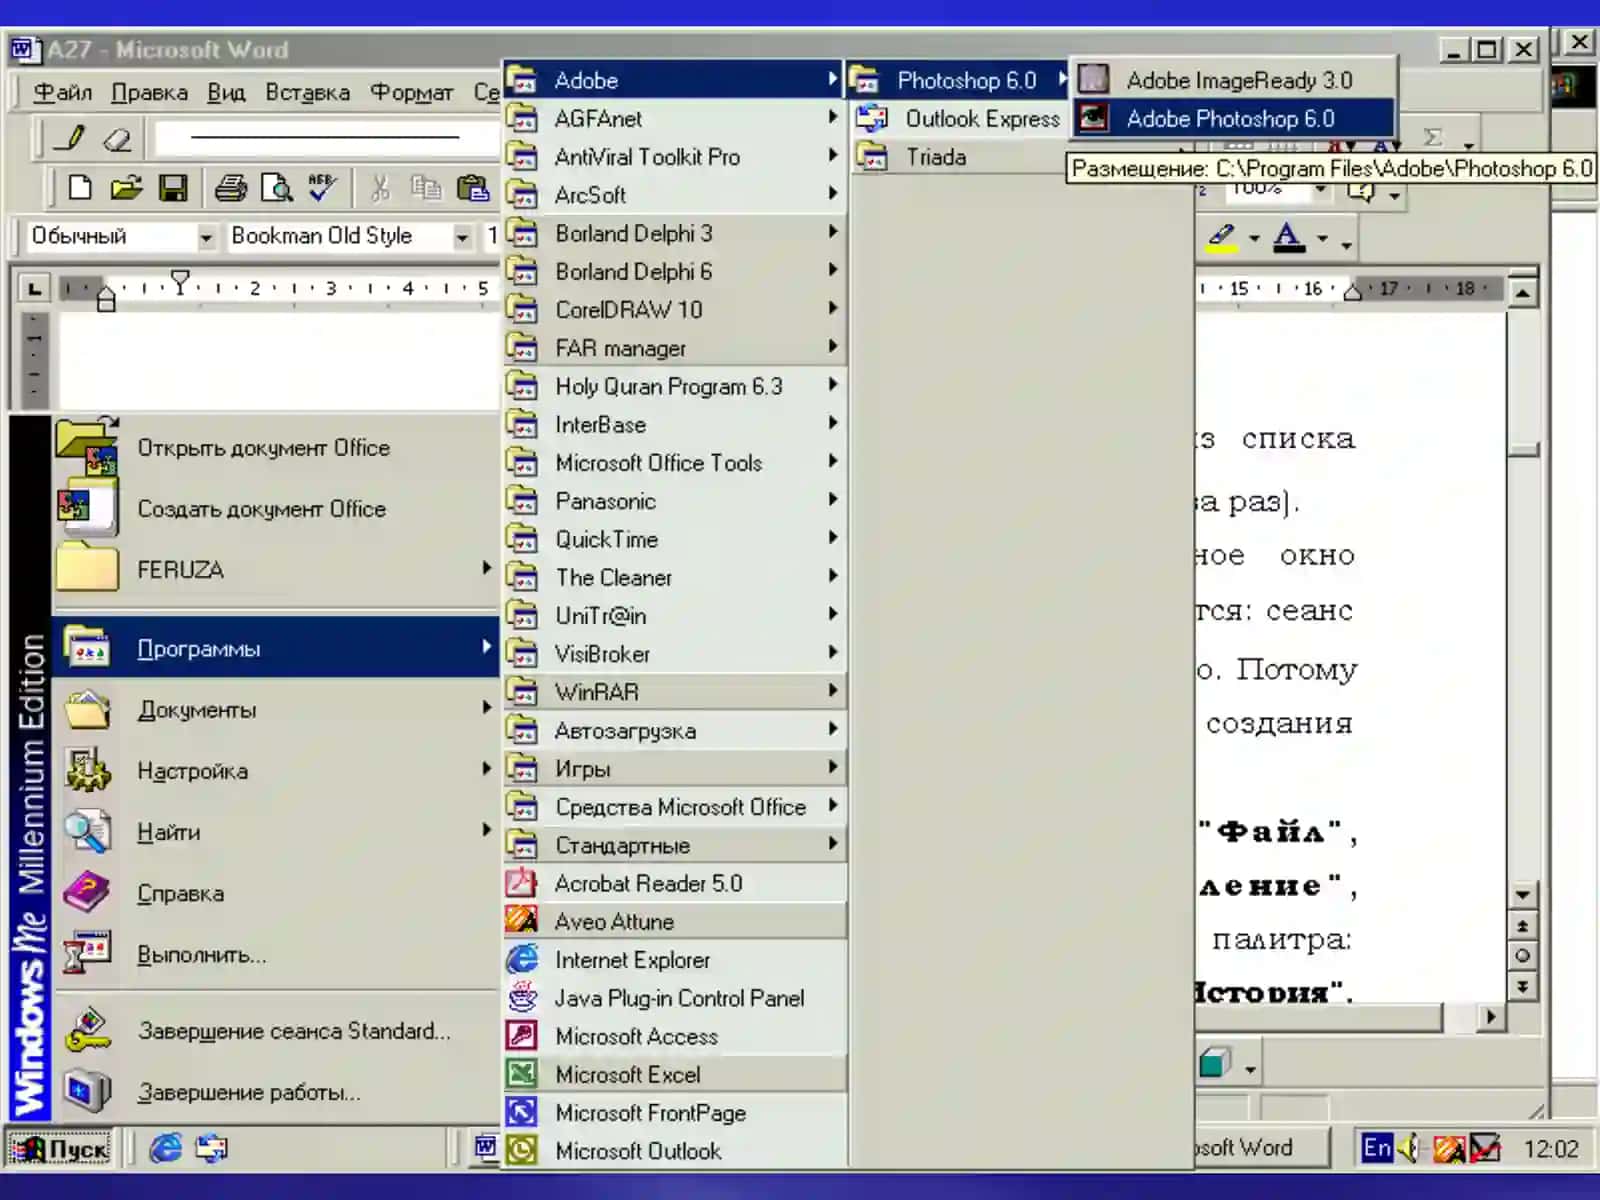Viewport: 1600px width, 1200px height.
Task: Expand the Borland Delphi 6 submenu
Action: tap(675, 272)
